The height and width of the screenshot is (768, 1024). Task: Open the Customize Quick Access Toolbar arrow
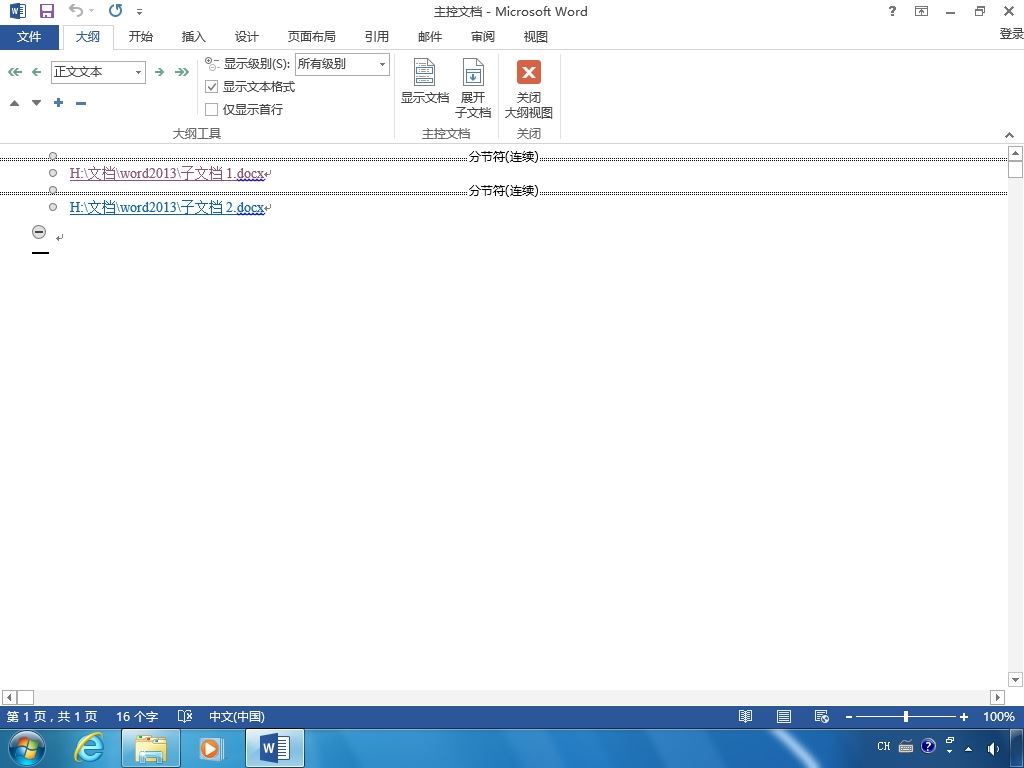point(140,12)
